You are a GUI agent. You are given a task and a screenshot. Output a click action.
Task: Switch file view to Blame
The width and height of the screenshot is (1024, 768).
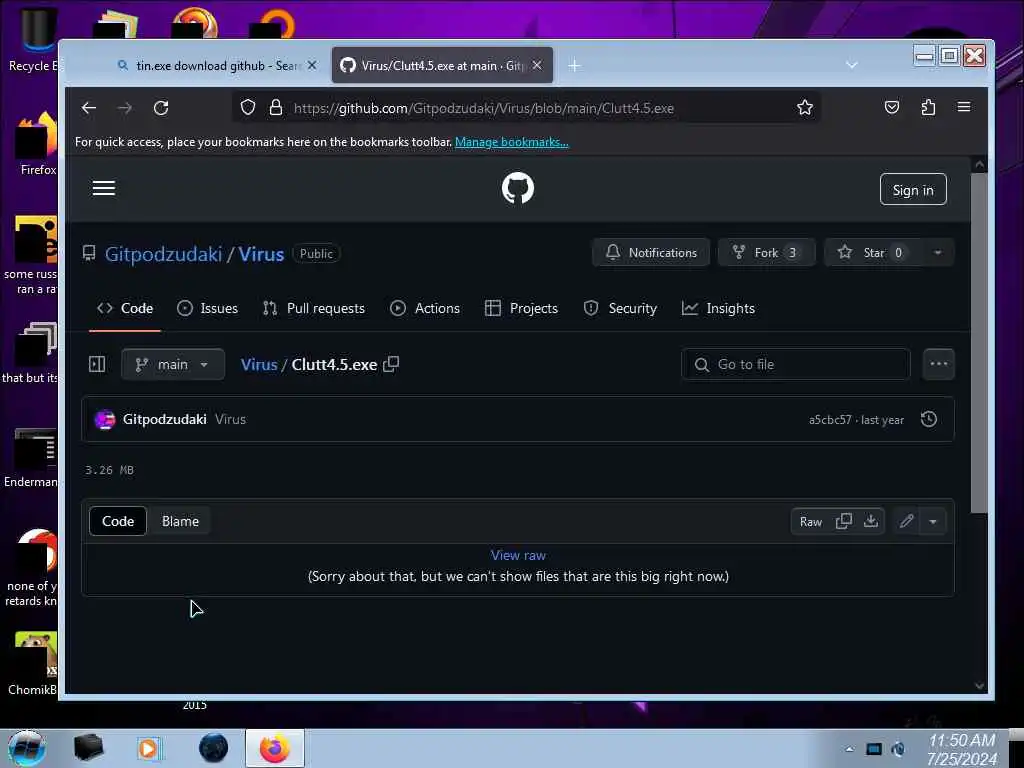(x=180, y=521)
